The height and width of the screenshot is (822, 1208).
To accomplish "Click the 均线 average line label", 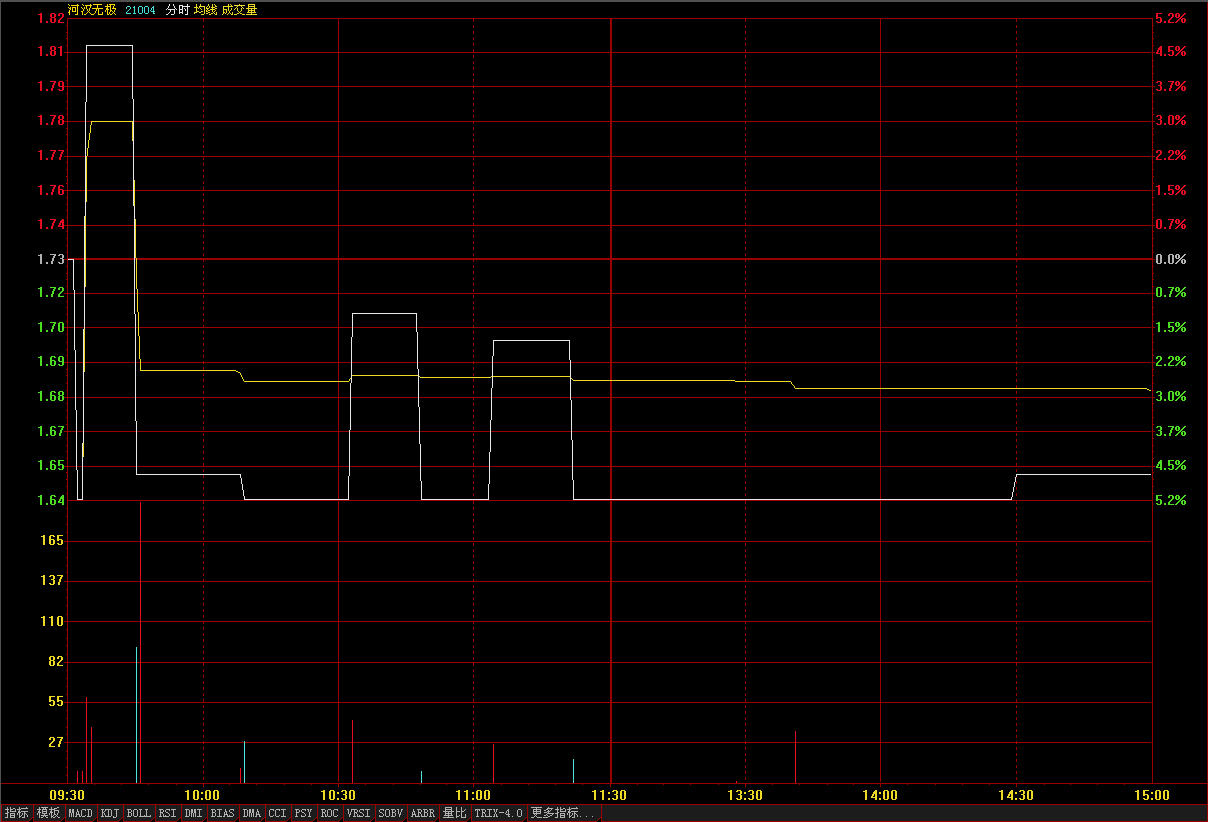I will [x=205, y=10].
